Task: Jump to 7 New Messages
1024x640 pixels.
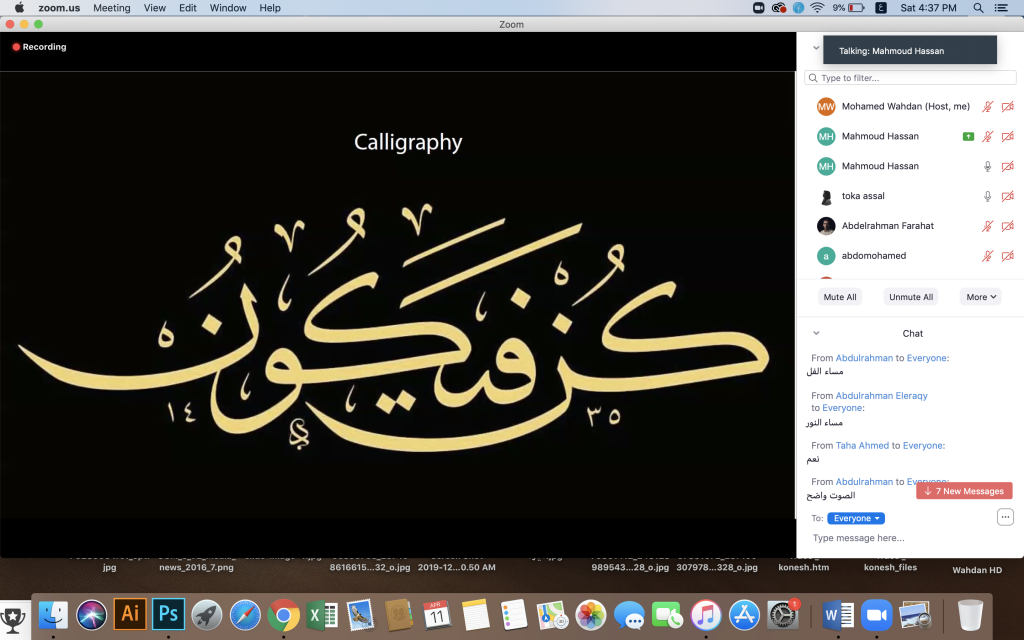Action: [x=964, y=491]
